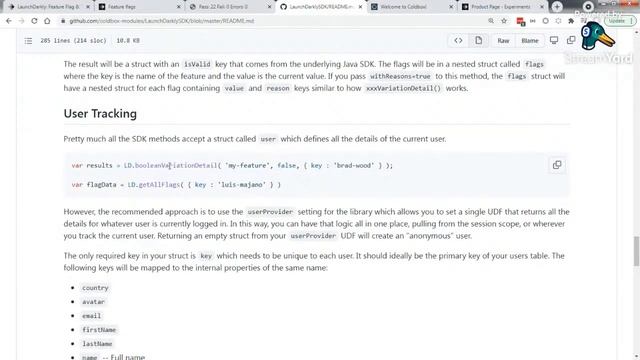Click the browser Update button

coord(620,21)
